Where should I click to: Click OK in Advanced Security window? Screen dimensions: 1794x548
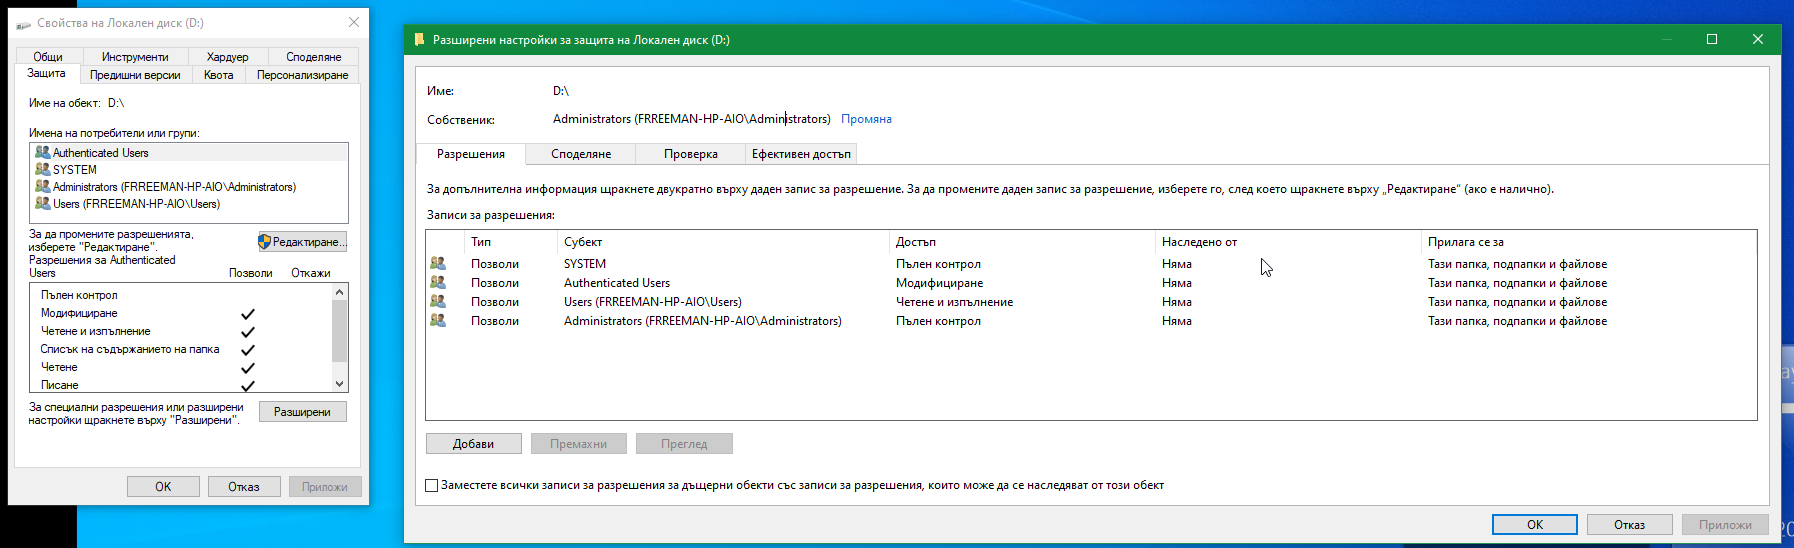pos(1535,525)
